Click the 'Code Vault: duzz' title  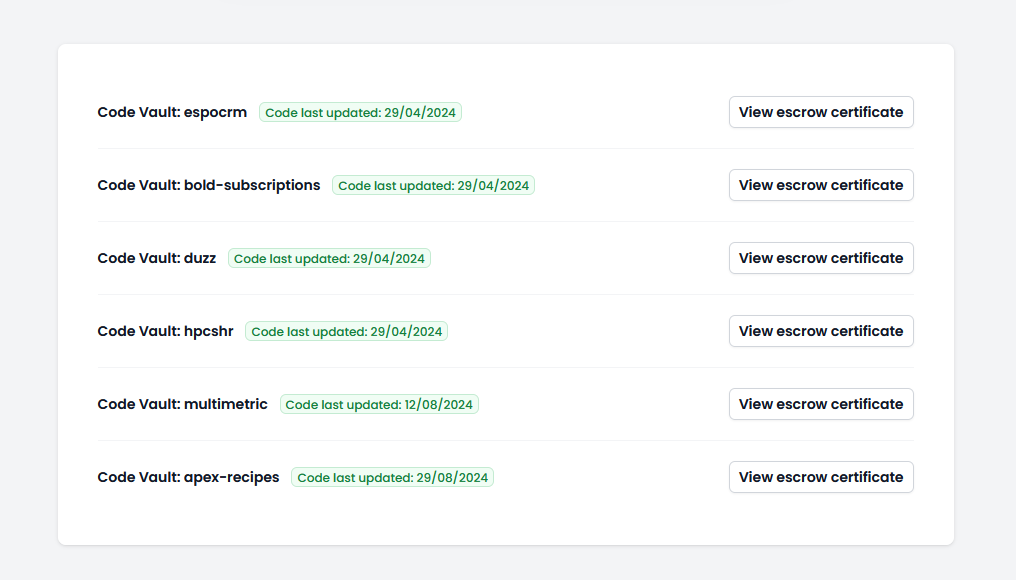click(x=157, y=258)
